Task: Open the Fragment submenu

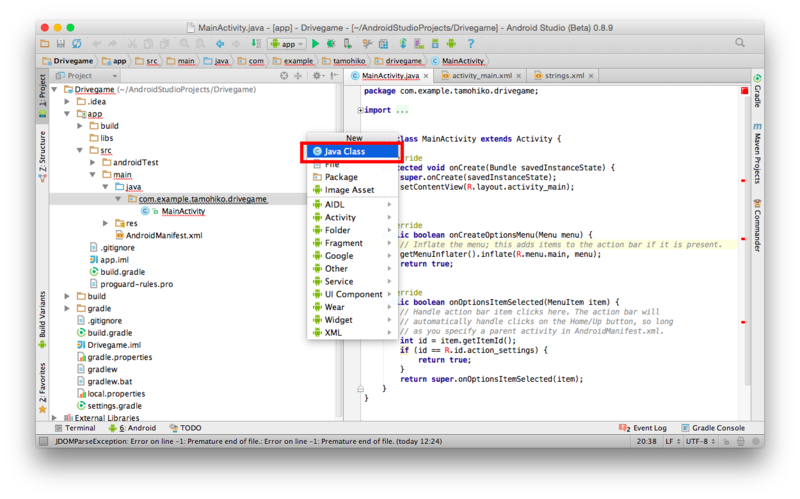Action: point(353,243)
